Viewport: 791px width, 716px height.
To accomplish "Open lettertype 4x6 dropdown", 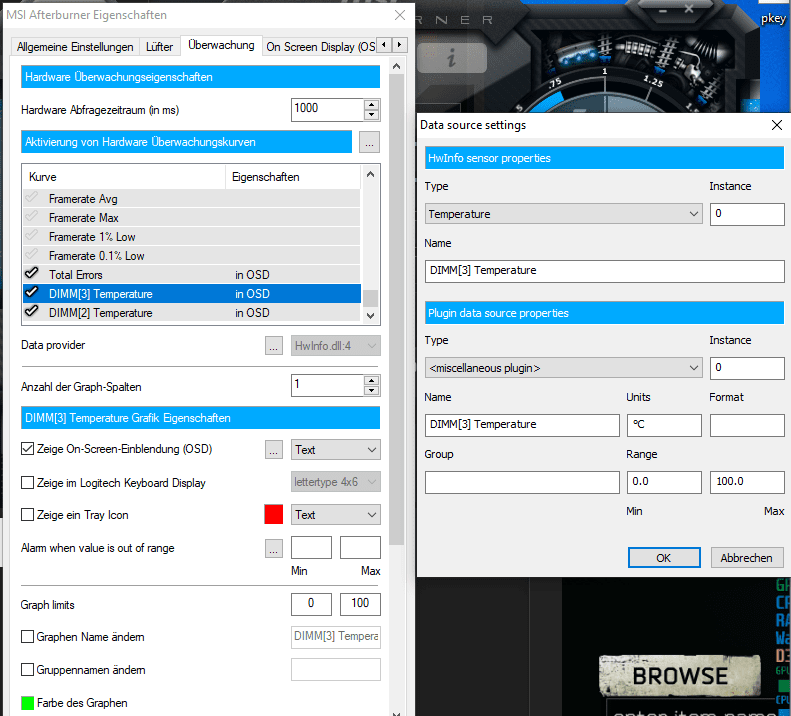I will coord(335,482).
